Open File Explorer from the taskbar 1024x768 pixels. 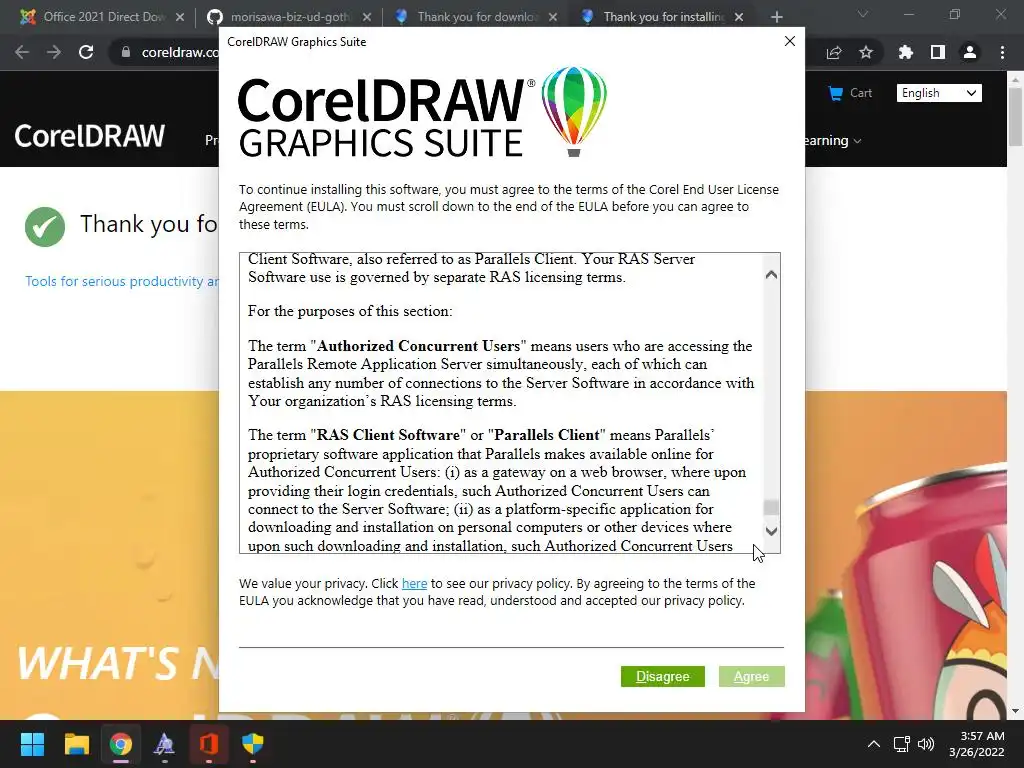pos(76,744)
